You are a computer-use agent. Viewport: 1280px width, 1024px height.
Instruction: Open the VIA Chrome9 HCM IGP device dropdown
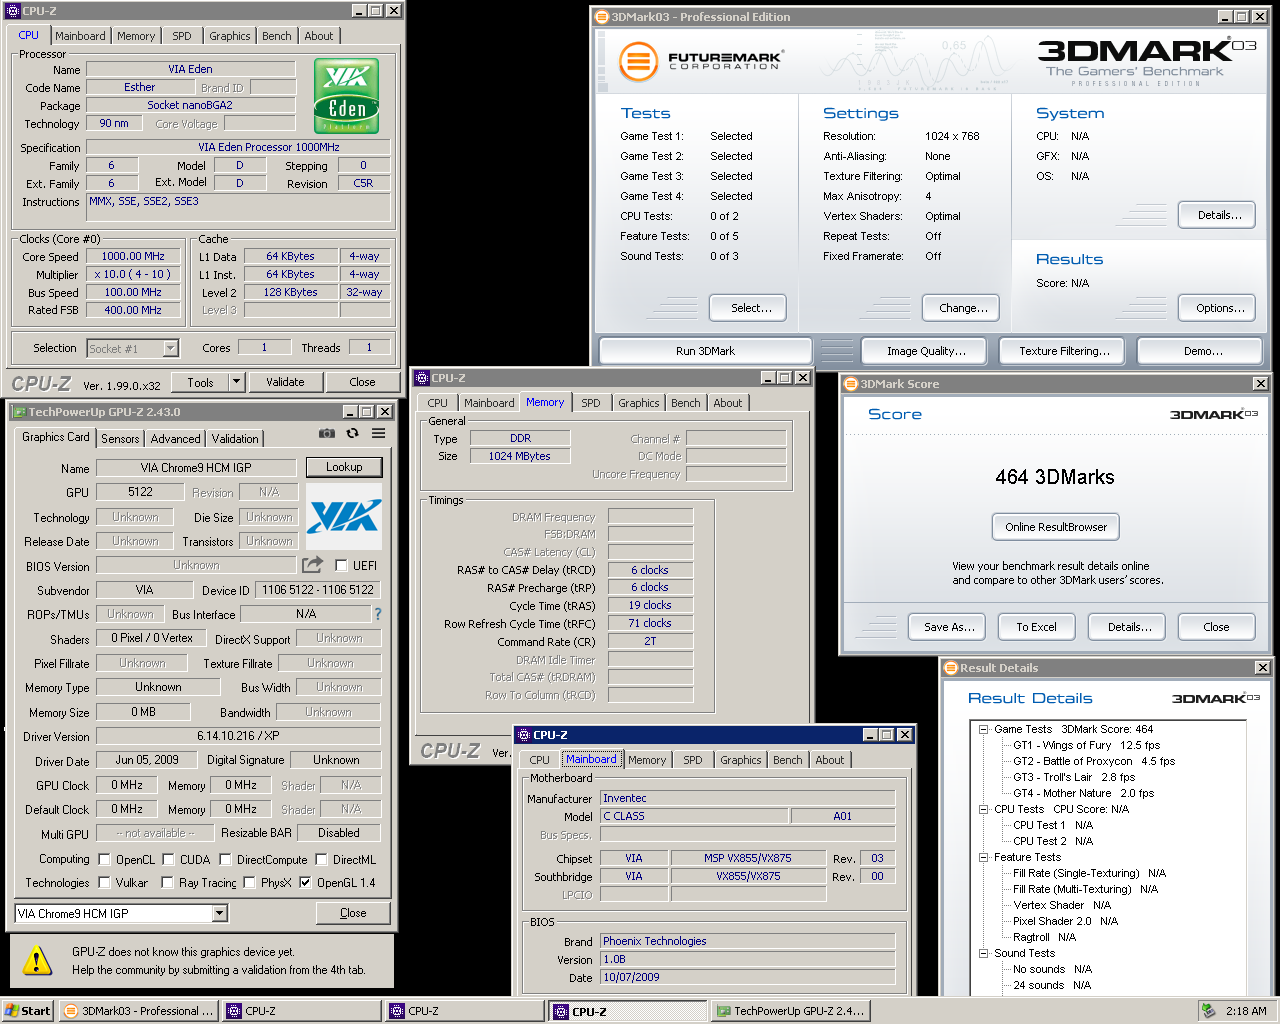click(220, 913)
